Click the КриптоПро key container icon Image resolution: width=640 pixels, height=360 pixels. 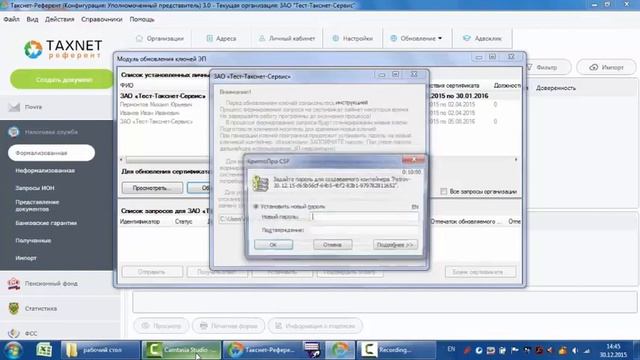point(260,183)
